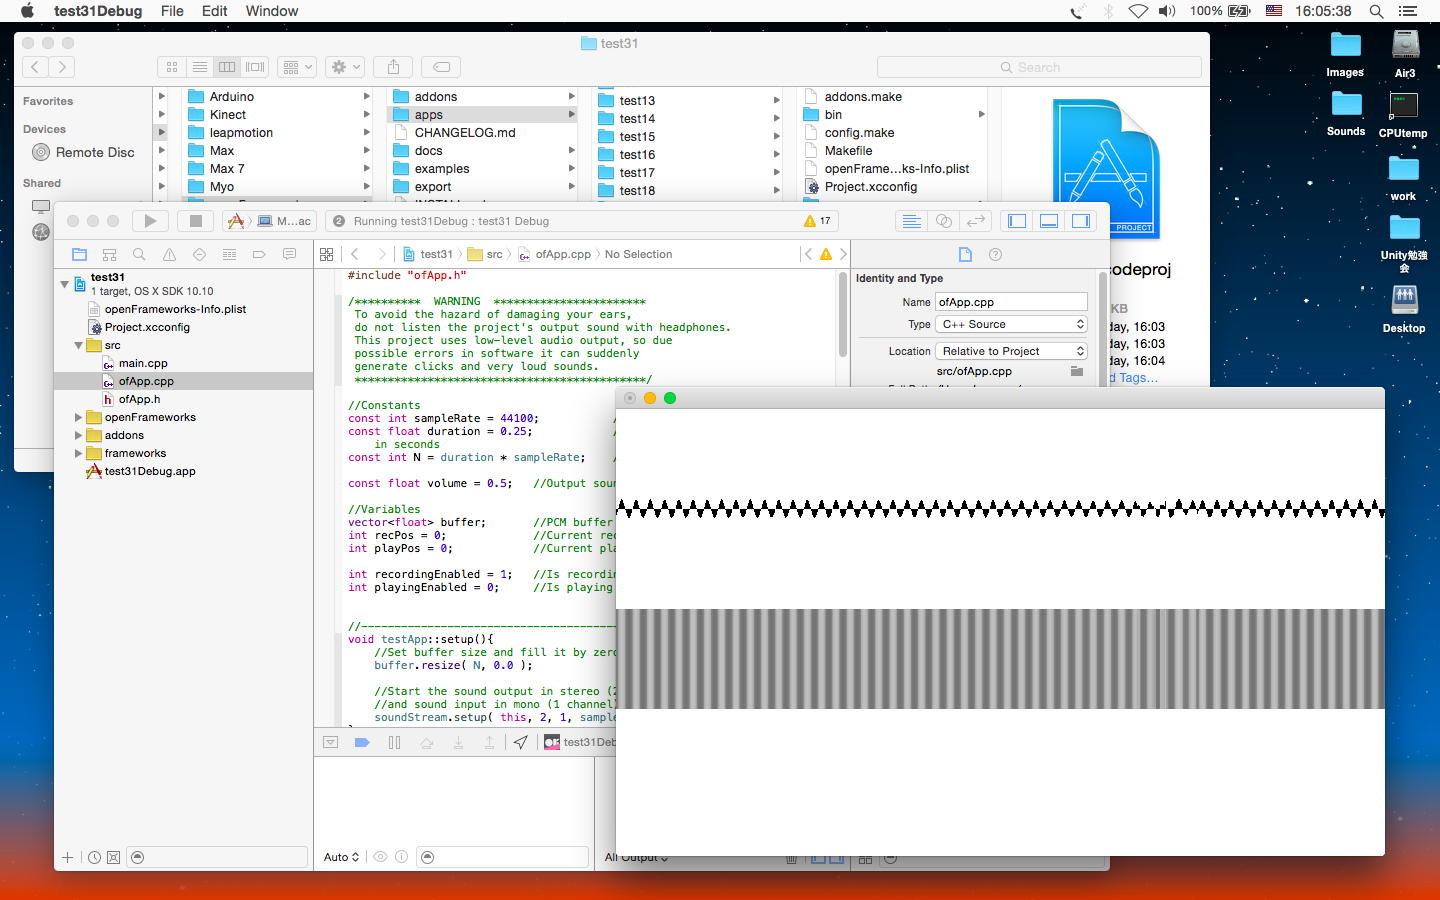Viewport: 1440px width, 900px height.
Task: Click the 17 warnings indicator
Action: click(817, 221)
